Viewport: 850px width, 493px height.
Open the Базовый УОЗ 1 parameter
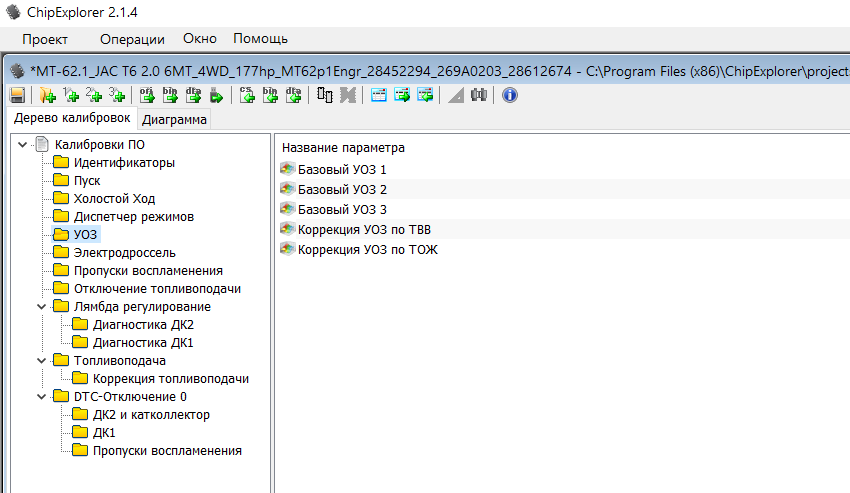click(x=342, y=169)
